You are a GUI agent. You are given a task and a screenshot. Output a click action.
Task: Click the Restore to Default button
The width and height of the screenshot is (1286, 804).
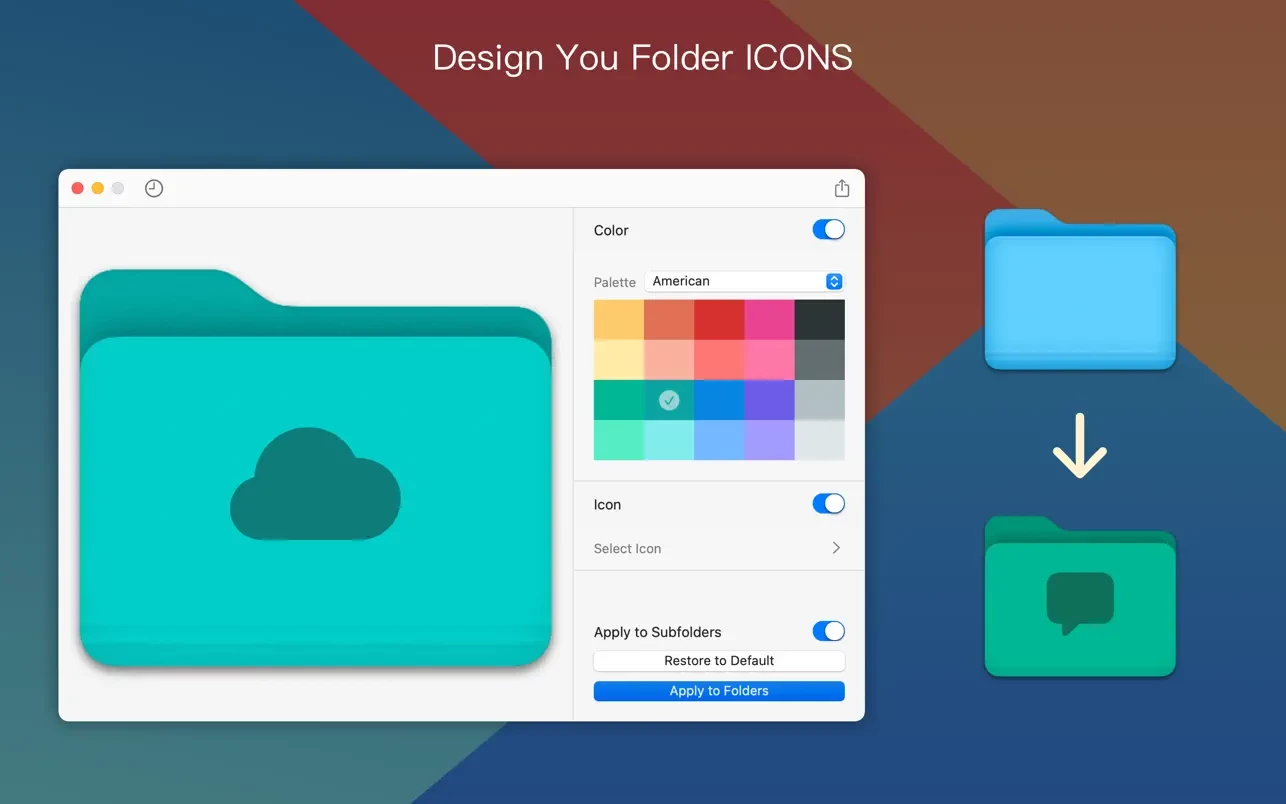719,661
